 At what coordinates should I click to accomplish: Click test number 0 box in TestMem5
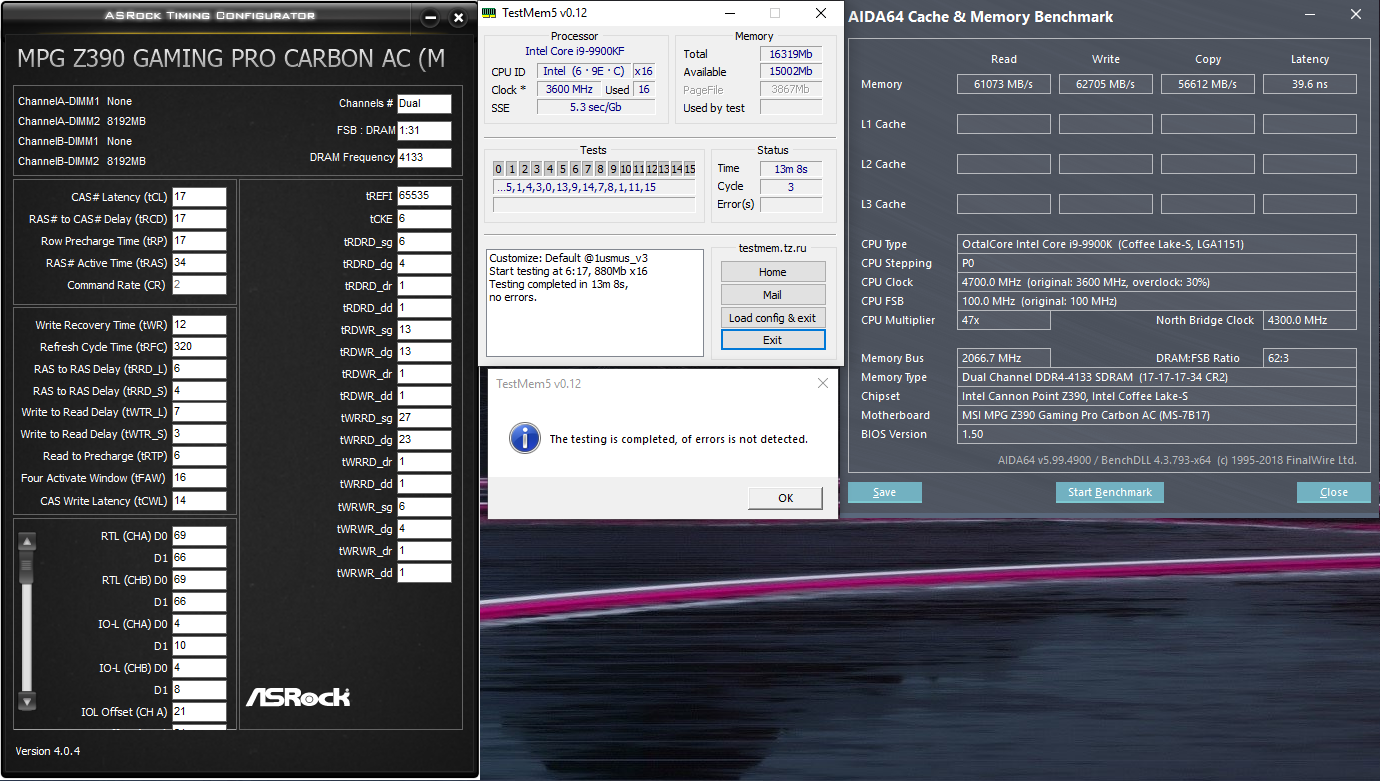click(499, 169)
